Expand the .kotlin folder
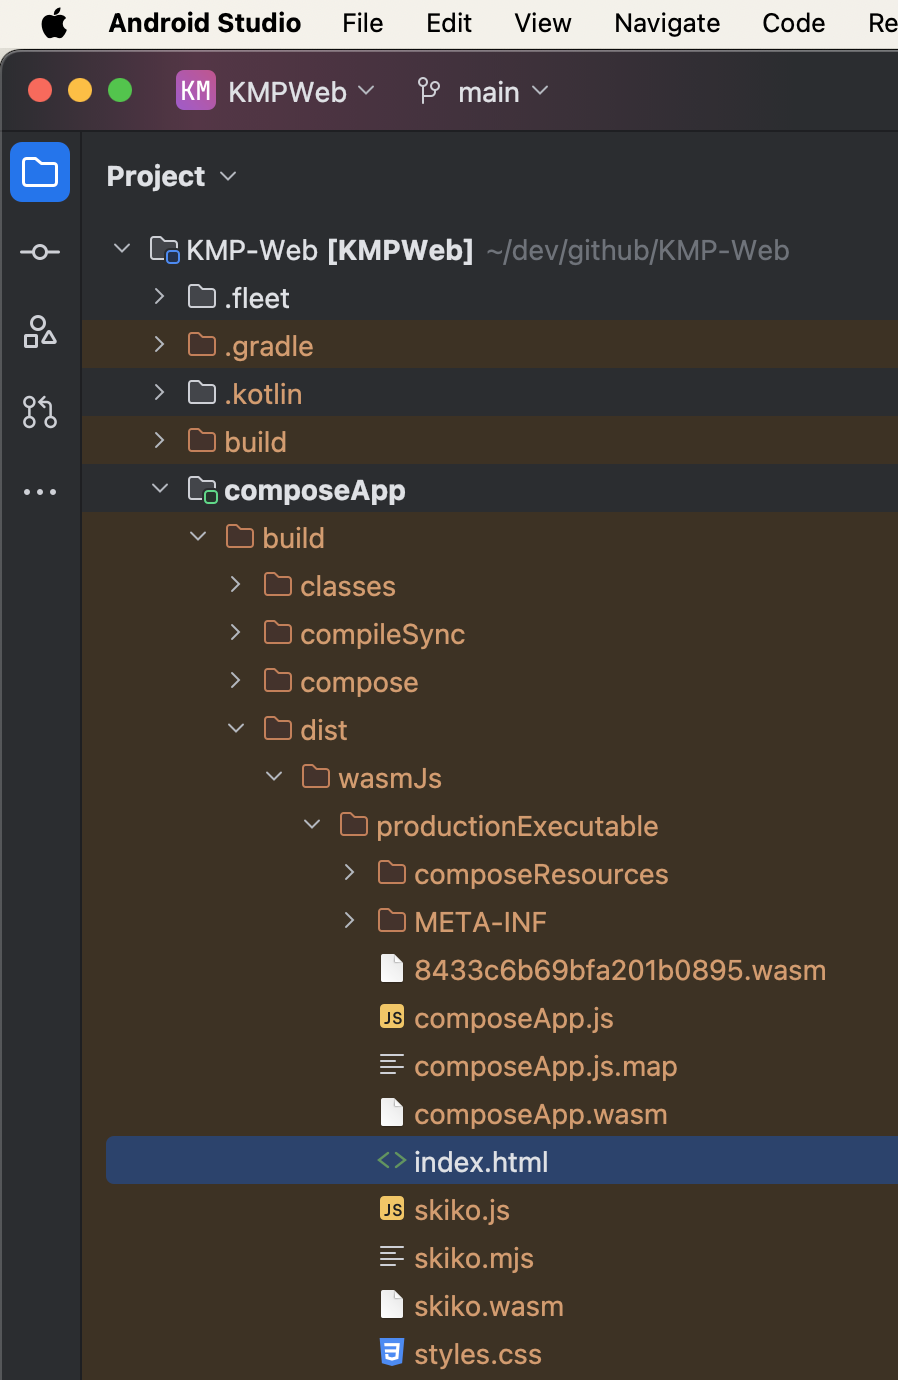 coord(159,392)
